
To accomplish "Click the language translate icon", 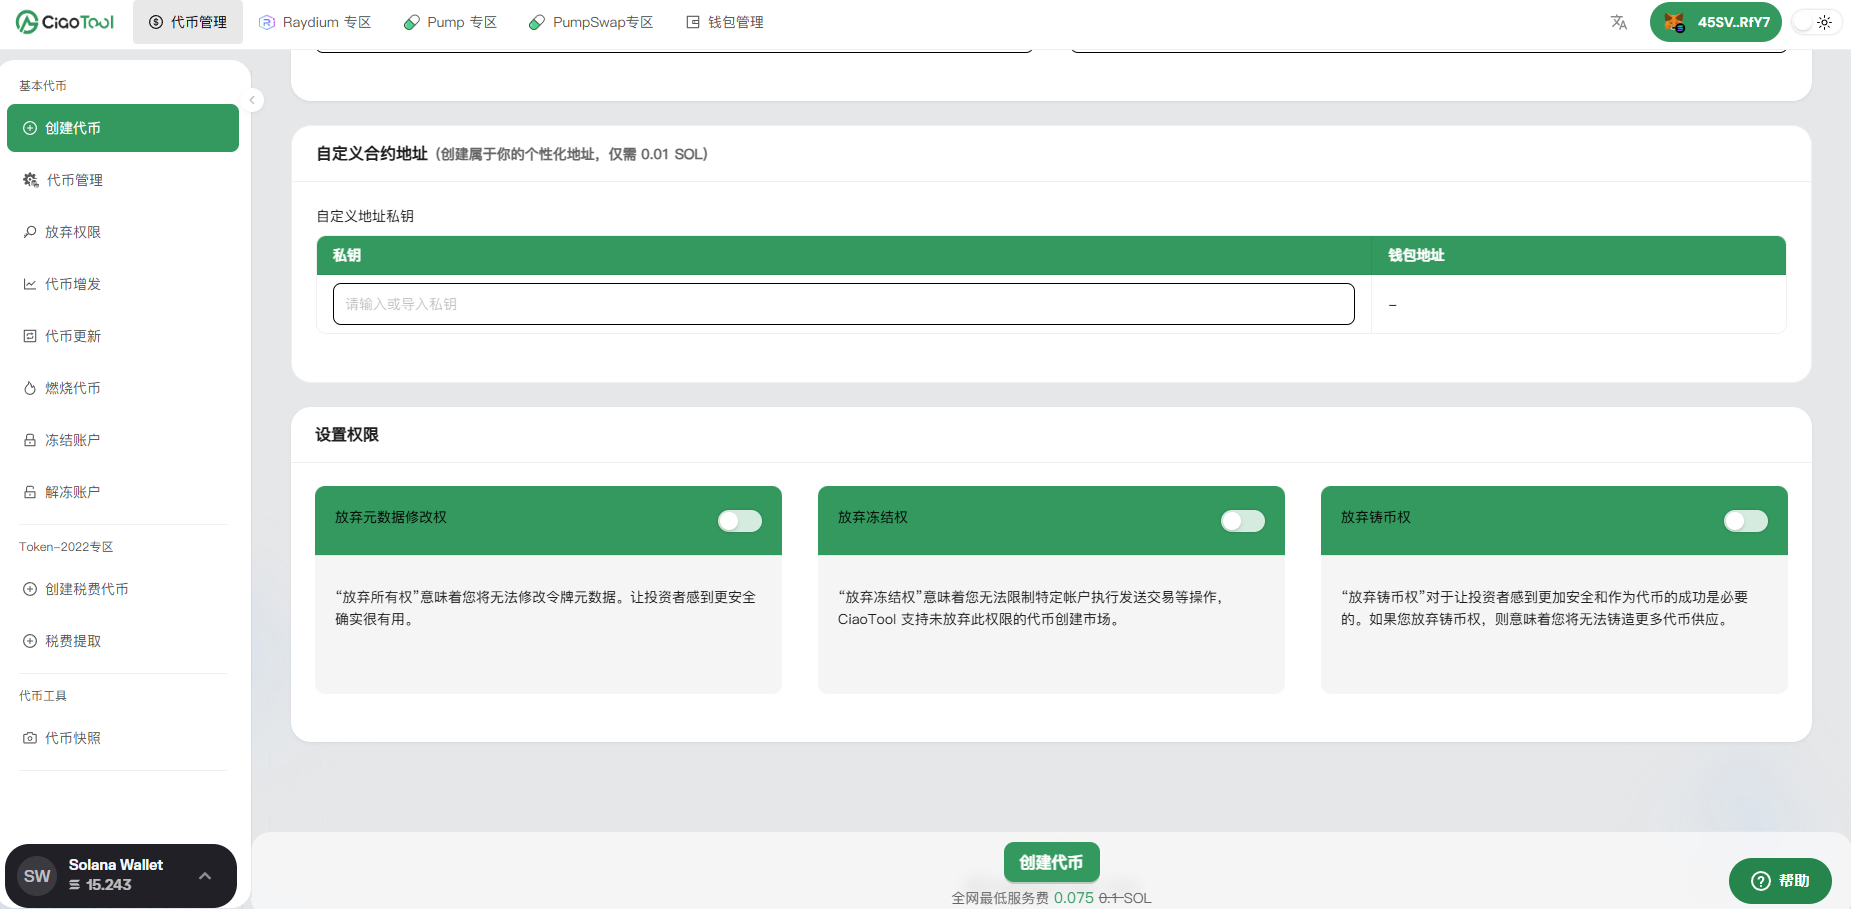I will 1619,22.
